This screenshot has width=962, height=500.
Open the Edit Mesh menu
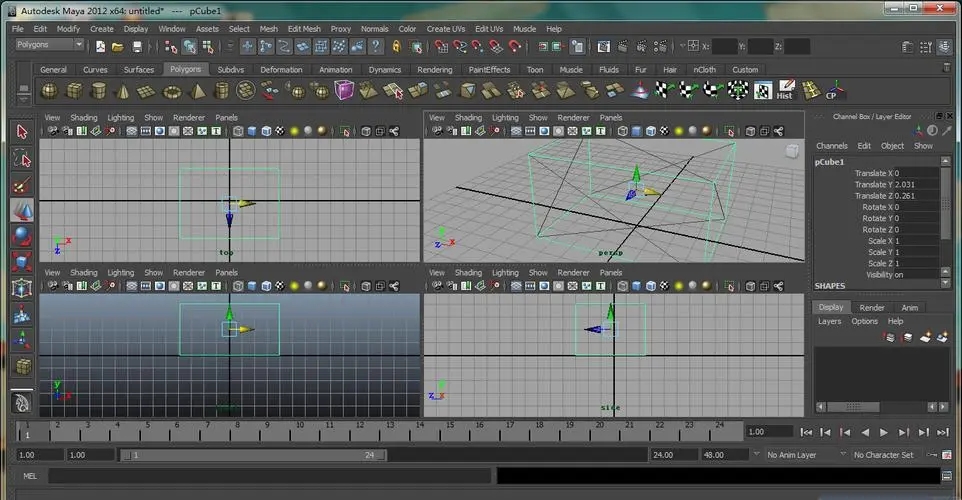[304, 29]
